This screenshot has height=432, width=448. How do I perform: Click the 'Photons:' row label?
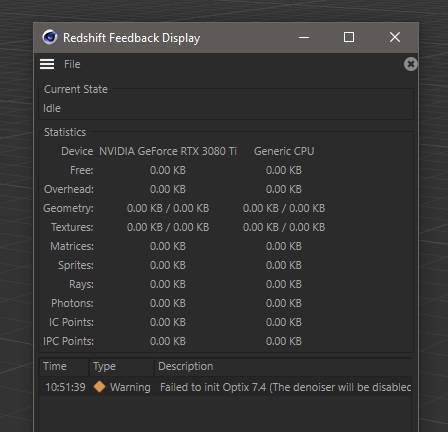72,303
